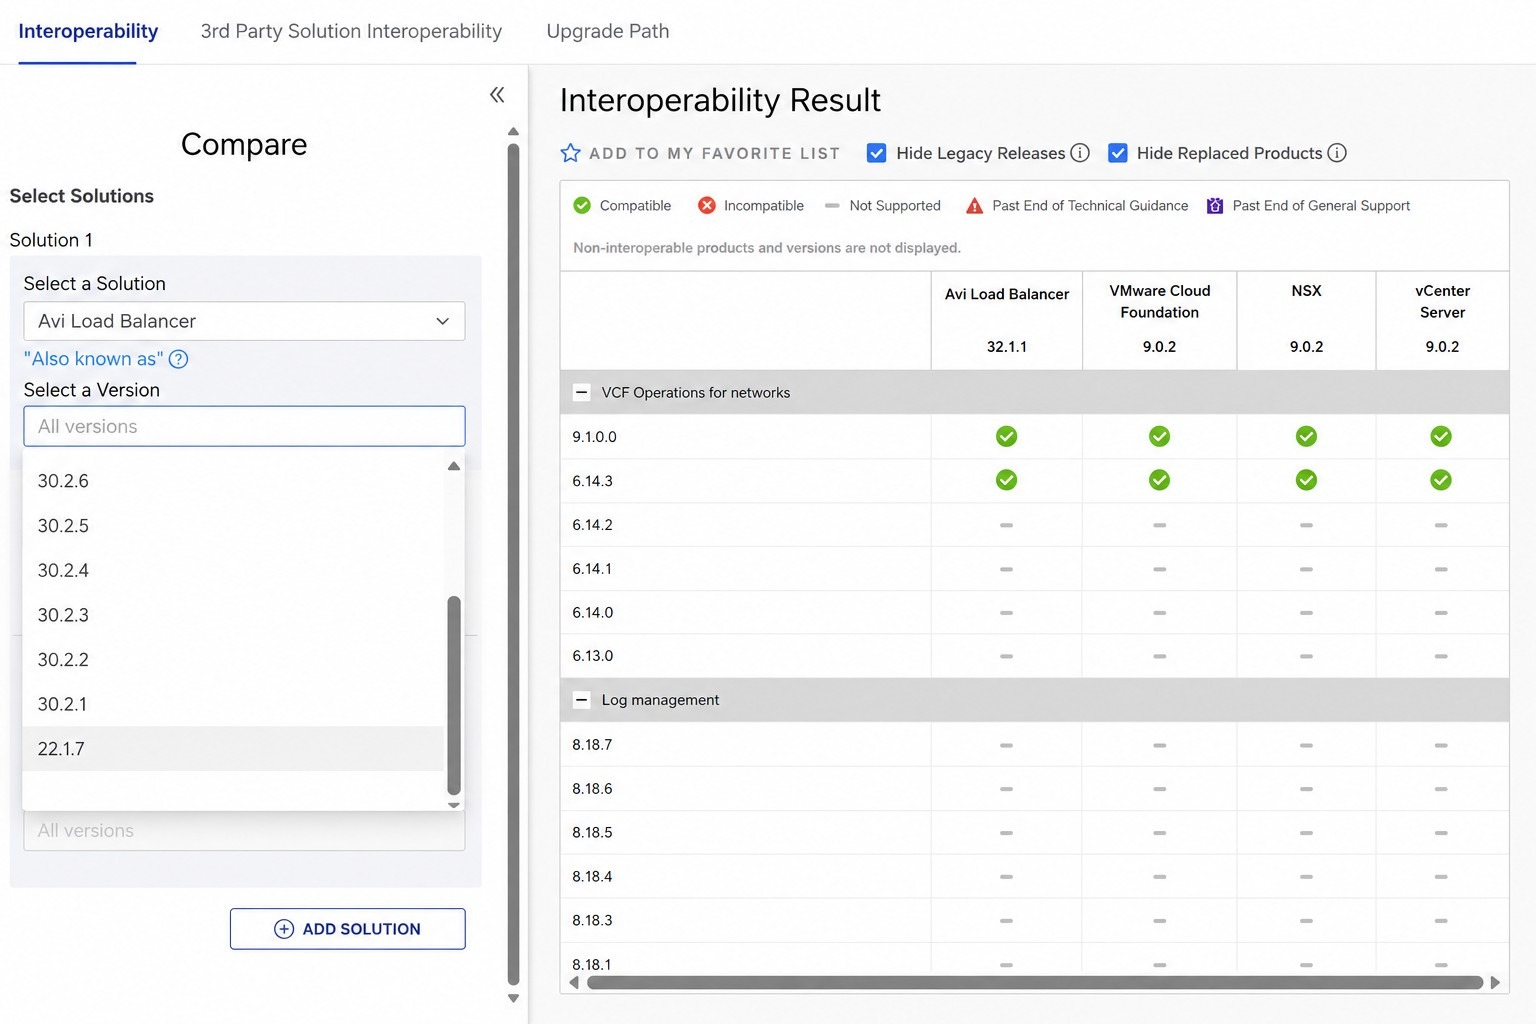Click the version list scroll-up arrow
The image size is (1536, 1024).
pos(454,466)
